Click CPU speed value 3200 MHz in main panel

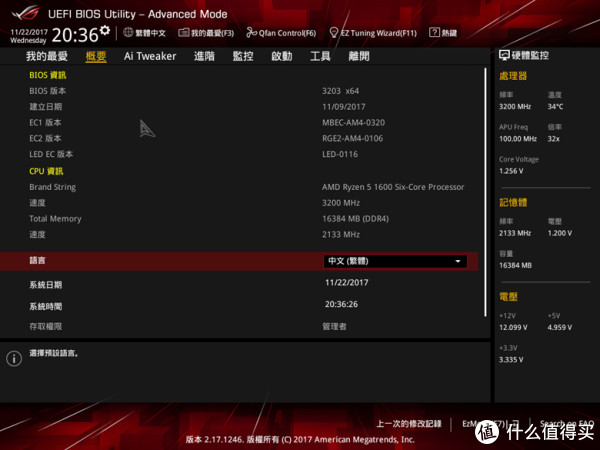tap(341, 203)
